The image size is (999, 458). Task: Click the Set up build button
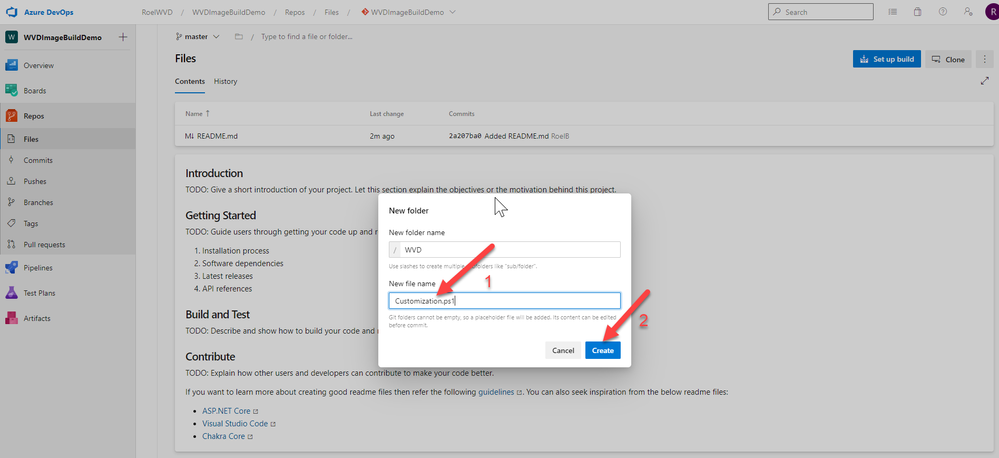point(886,59)
